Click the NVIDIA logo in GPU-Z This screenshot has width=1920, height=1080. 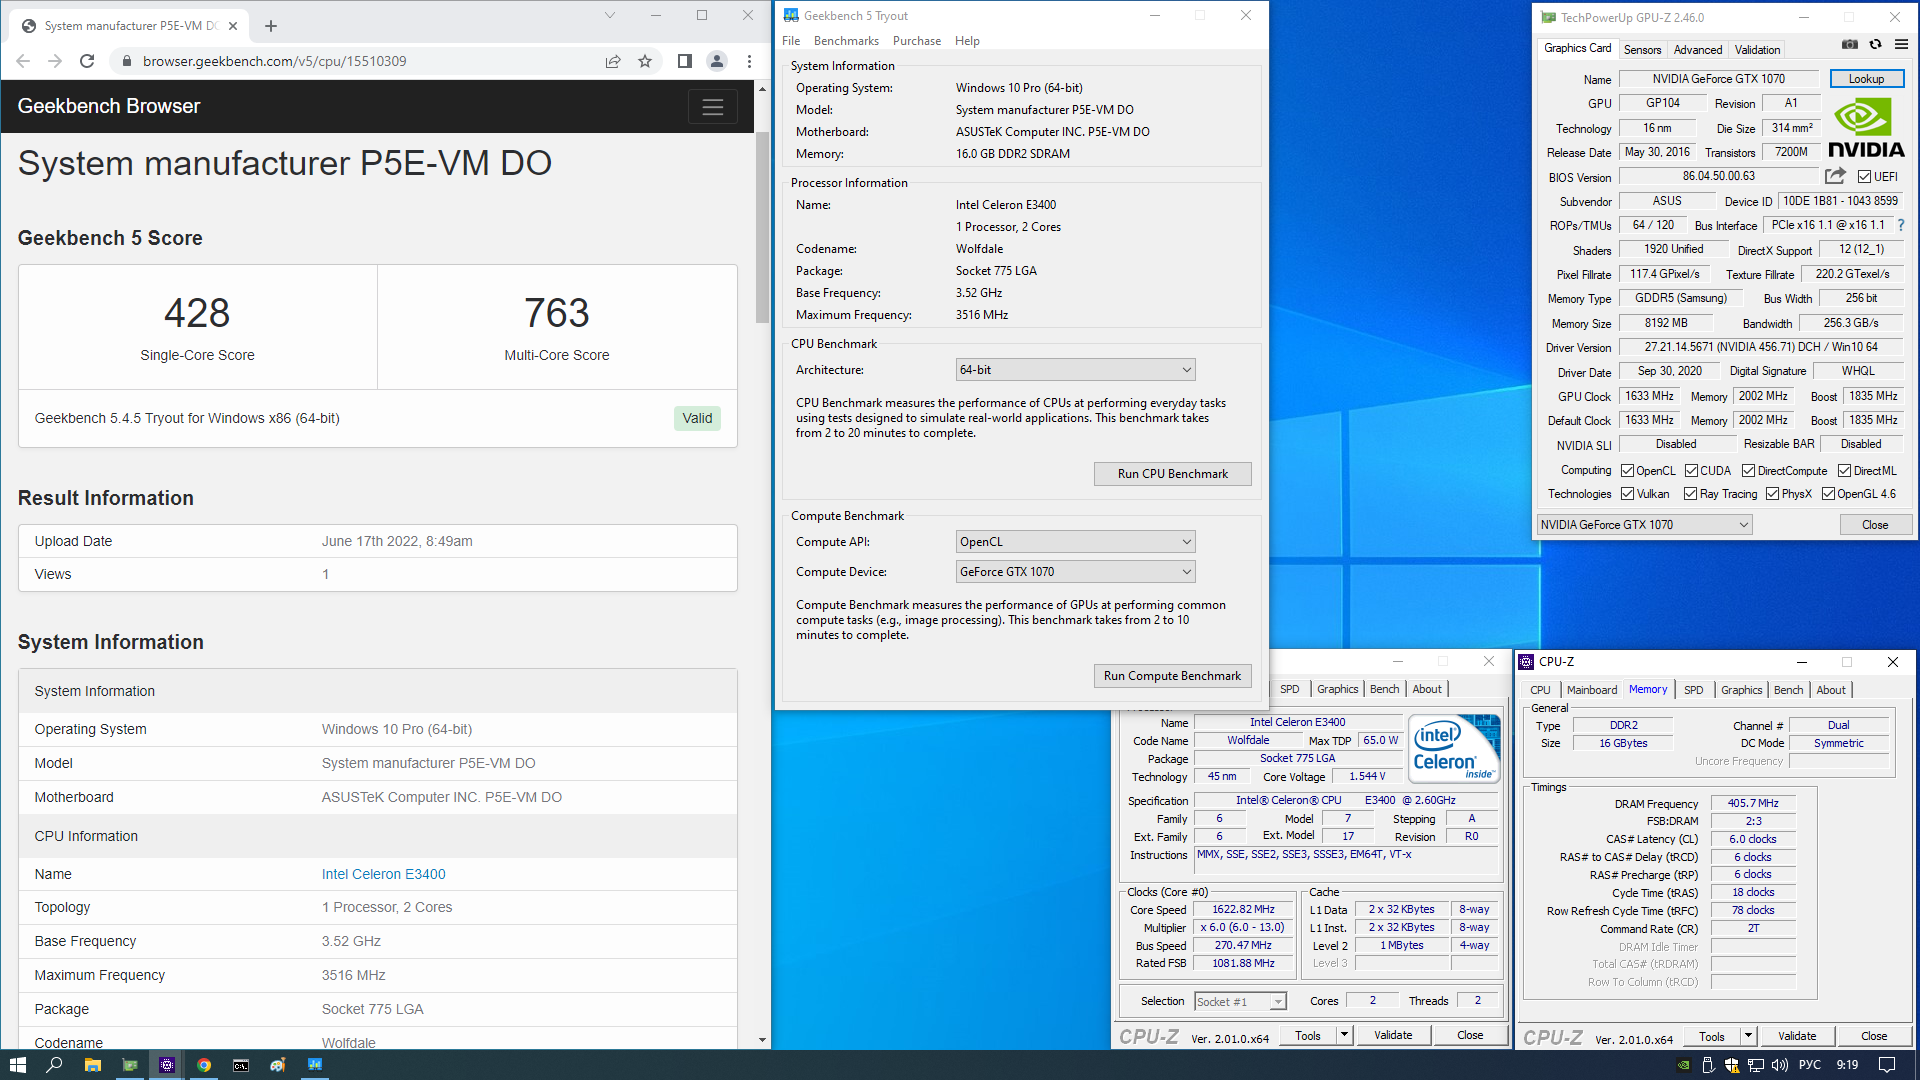tap(1866, 128)
